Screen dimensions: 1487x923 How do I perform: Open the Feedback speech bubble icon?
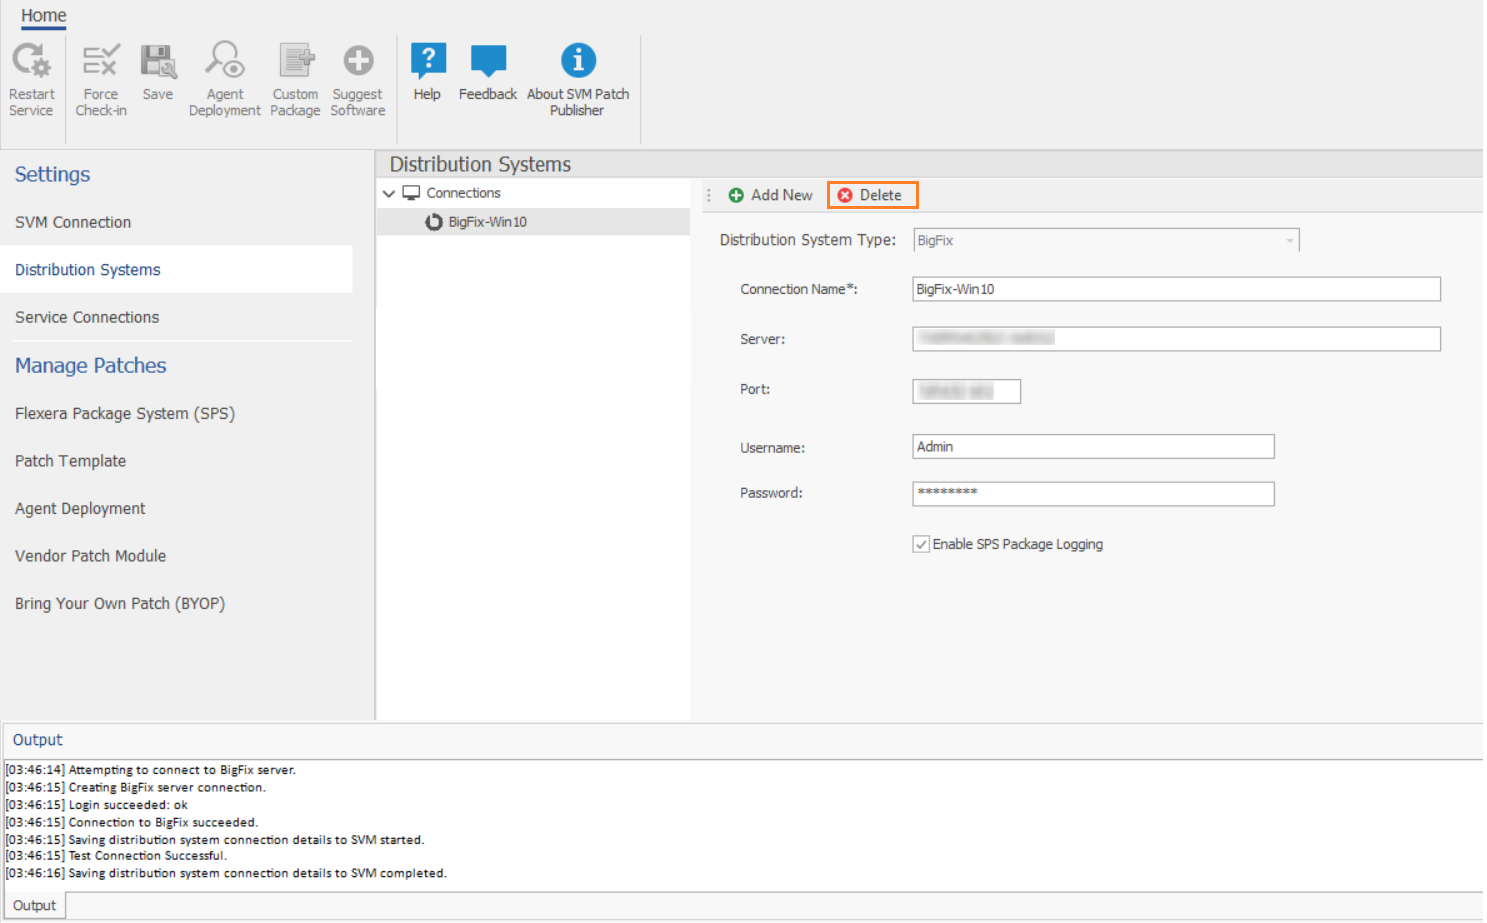tap(488, 62)
